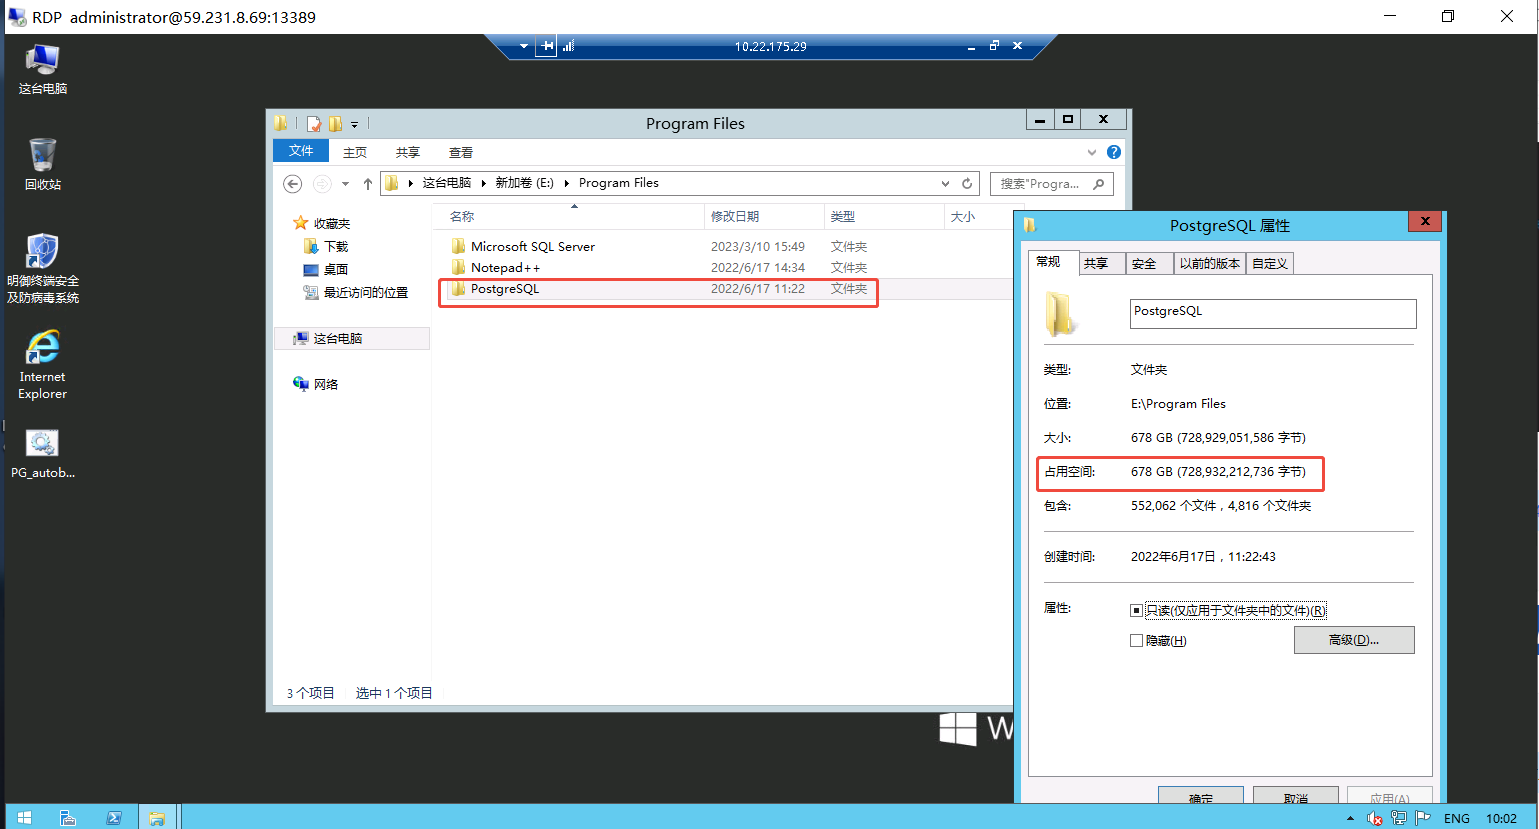The height and width of the screenshot is (829, 1539).
Task: Select the PostgreSQL folder row
Action: tap(726, 289)
